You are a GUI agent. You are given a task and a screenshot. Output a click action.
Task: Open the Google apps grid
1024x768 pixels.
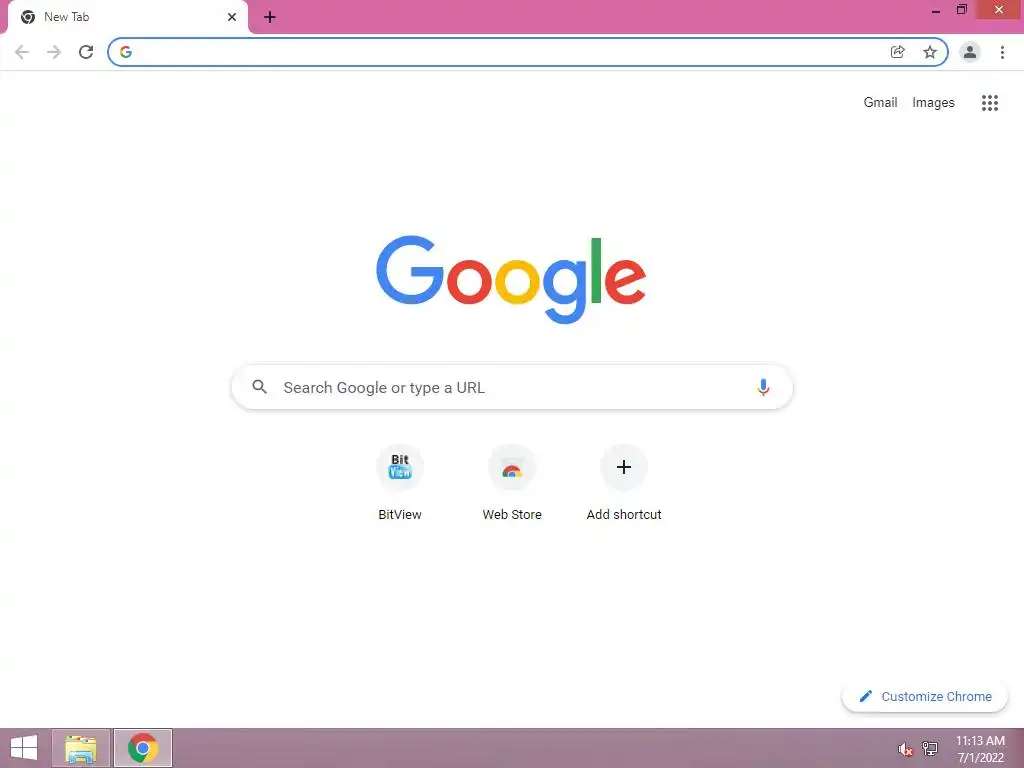(990, 103)
